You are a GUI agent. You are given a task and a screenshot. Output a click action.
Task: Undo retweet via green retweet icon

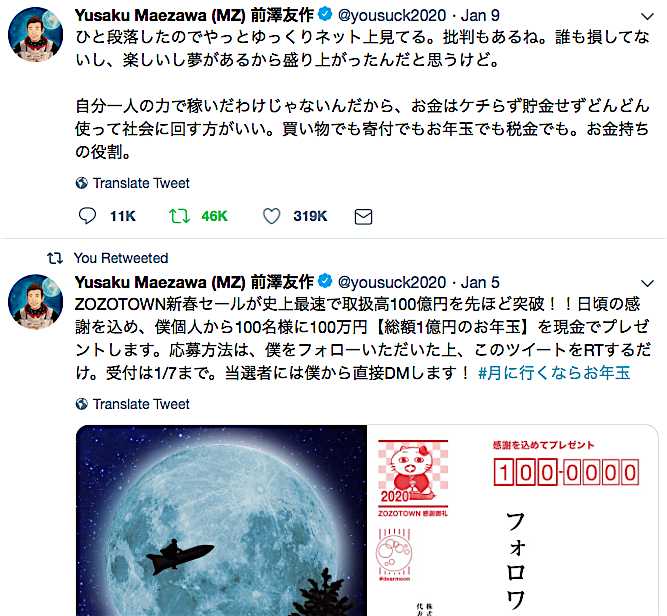[179, 216]
